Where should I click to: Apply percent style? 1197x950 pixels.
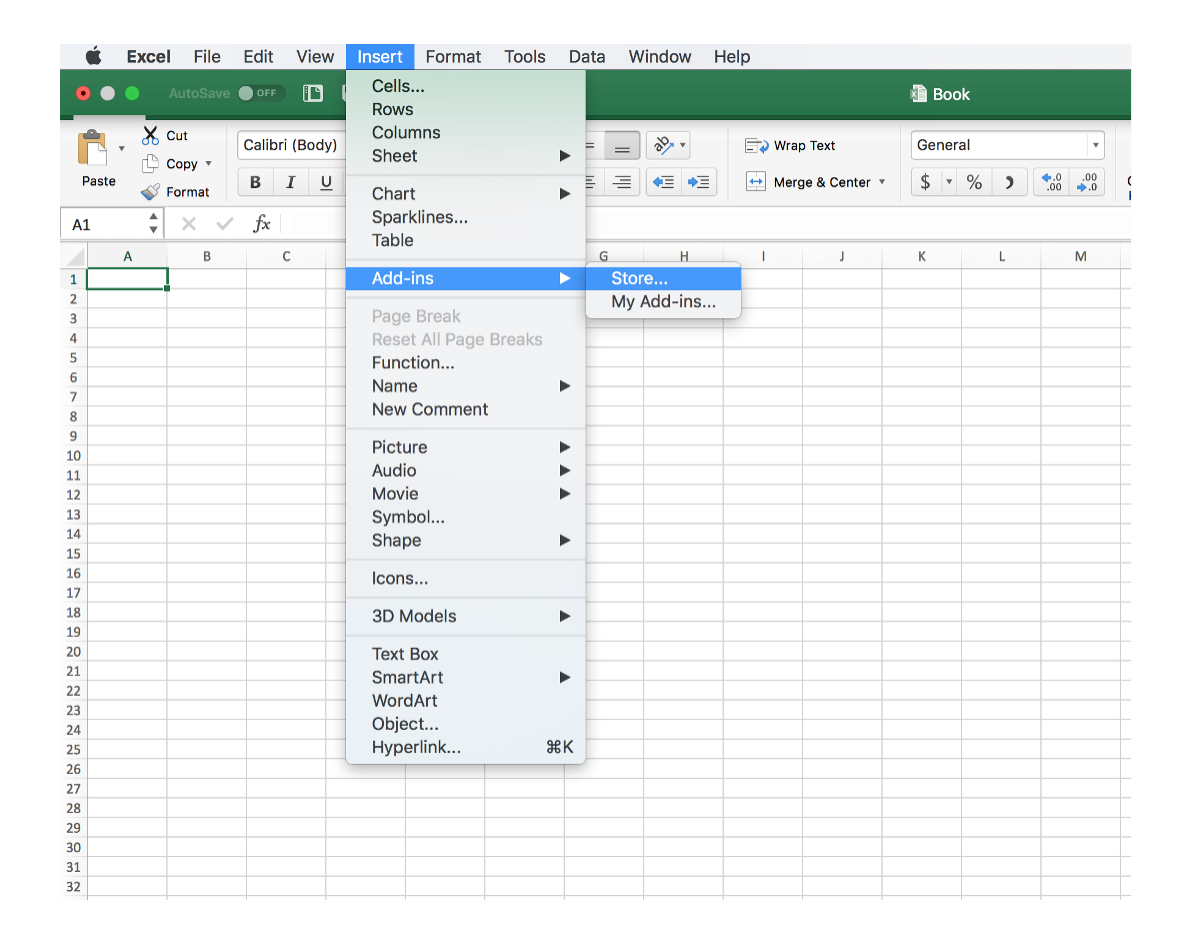(974, 183)
